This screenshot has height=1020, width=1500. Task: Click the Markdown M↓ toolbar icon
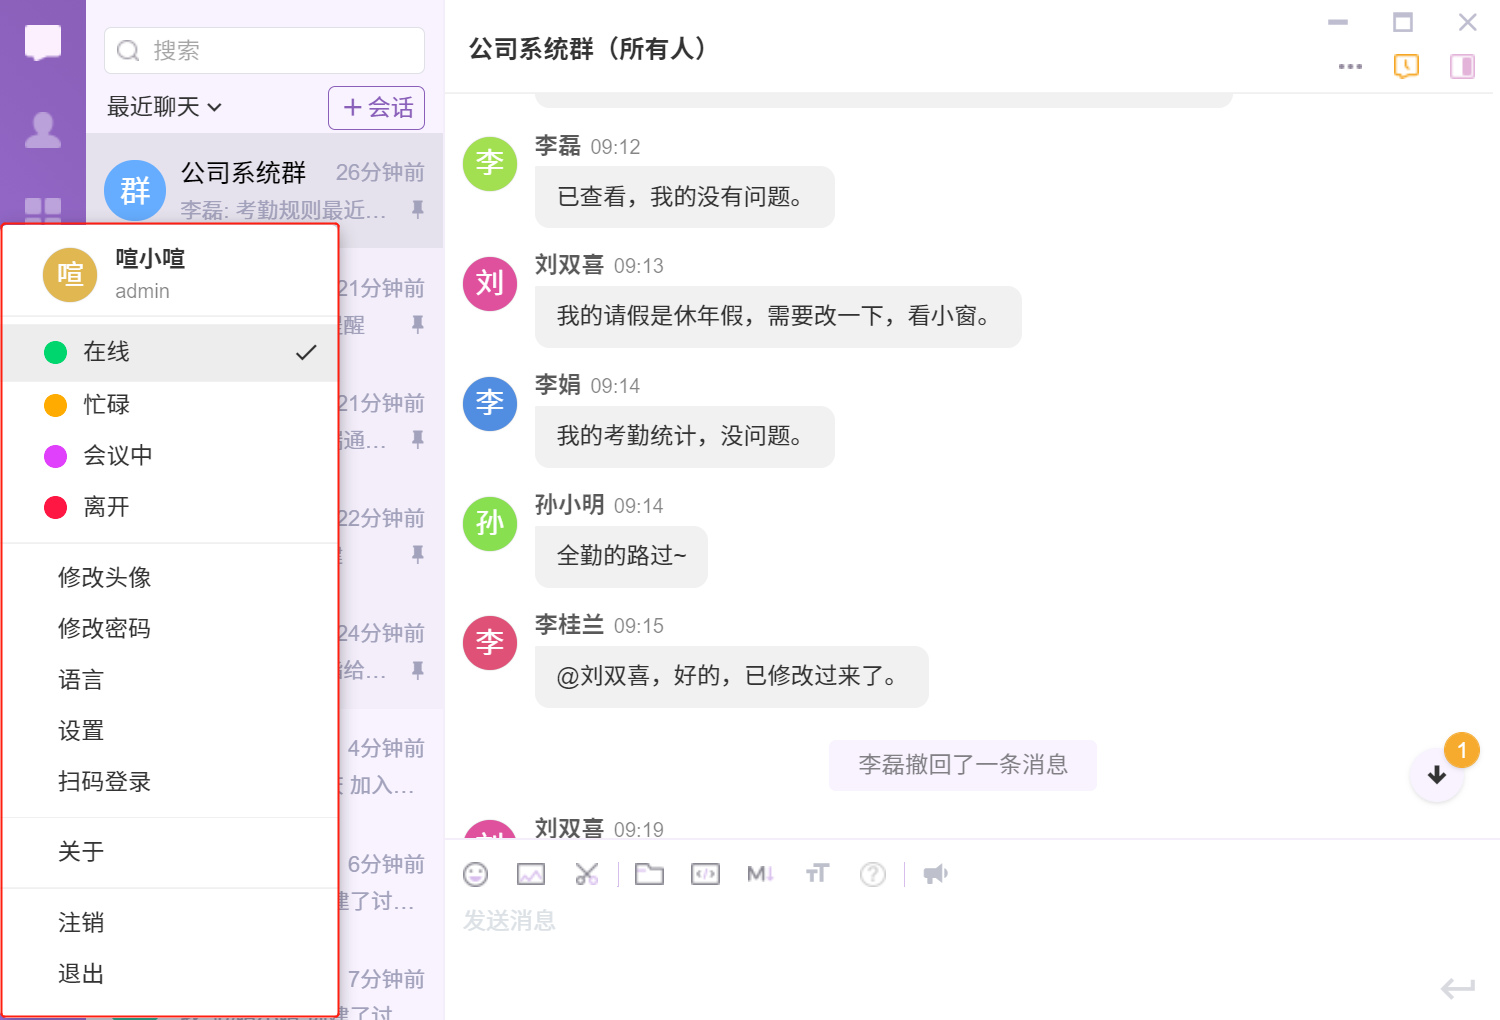point(760,874)
